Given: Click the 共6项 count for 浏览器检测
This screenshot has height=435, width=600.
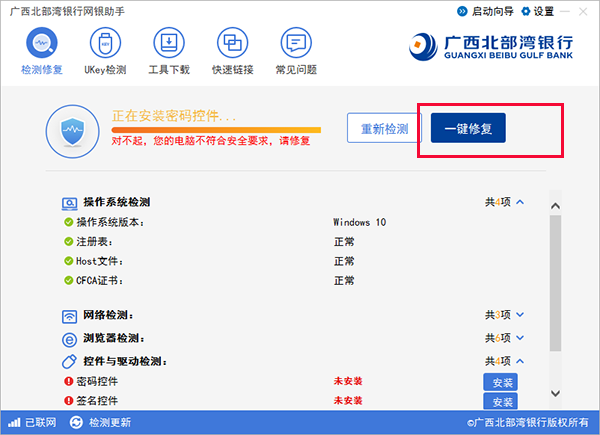Looking at the screenshot, I should click(x=498, y=338).
